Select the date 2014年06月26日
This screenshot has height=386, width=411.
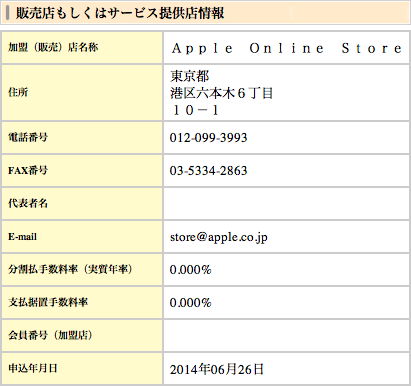click(217, 369)
